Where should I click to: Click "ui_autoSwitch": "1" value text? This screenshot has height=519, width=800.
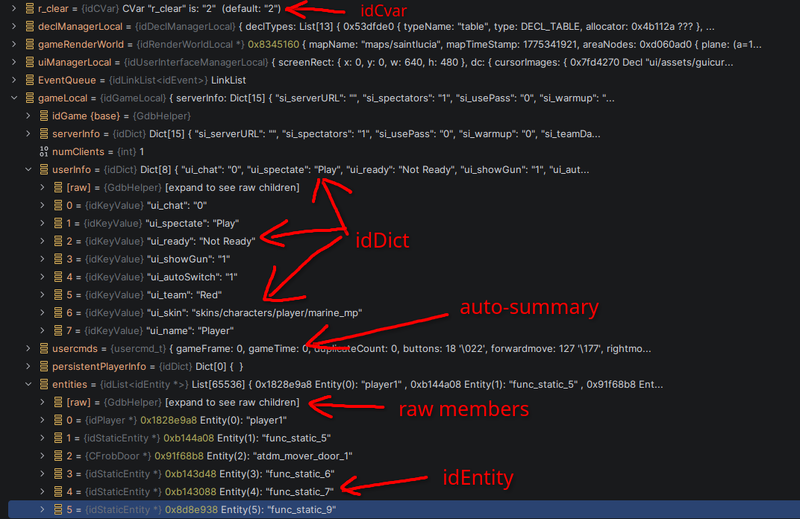tap(192, 277)
